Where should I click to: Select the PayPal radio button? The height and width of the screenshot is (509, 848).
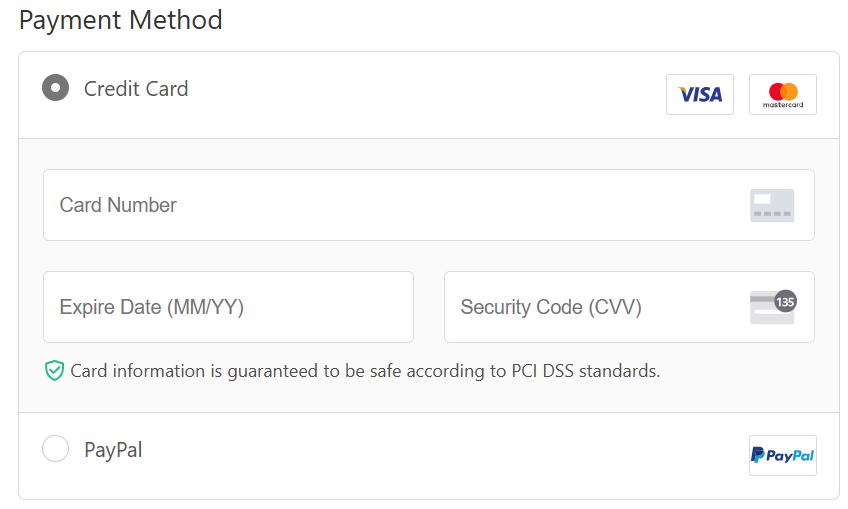click(x=56, y=448)
